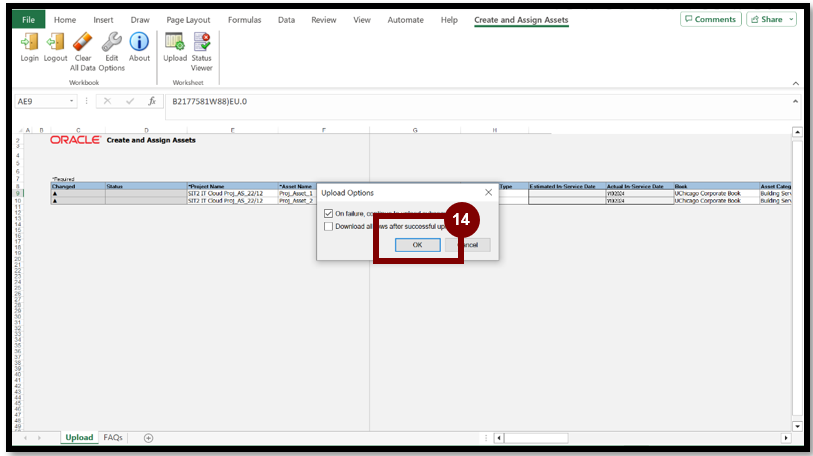Switch to the Home ribbon tab
Screen dimensions: 813x456
pos(65,20)
